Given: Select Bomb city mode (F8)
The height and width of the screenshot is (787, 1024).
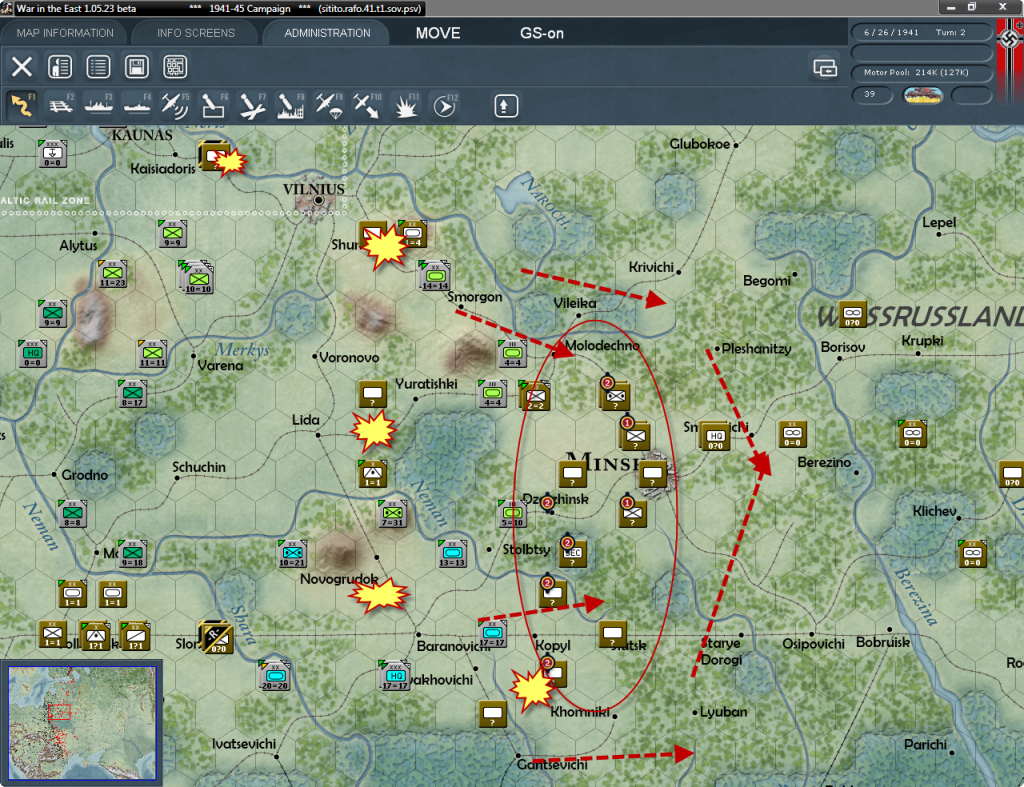Looking at the screenshot, I should [290, 106].
